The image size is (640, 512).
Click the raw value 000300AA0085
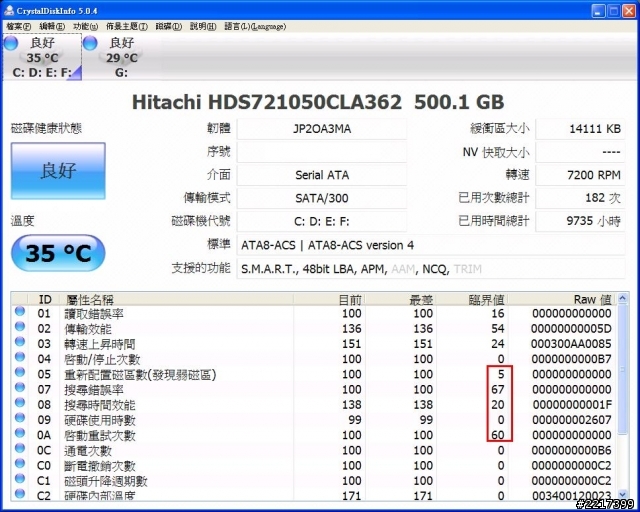571,344
